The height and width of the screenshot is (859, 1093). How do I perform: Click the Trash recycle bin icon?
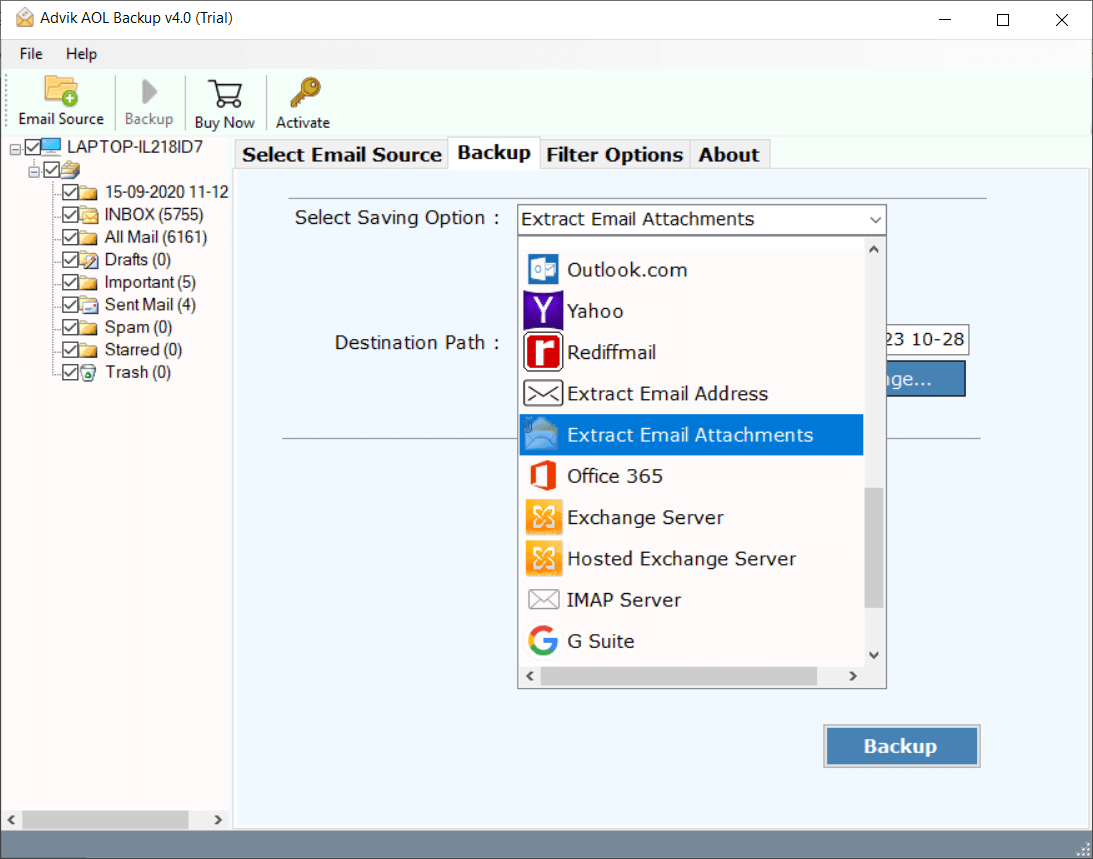[x=88, y=372]
